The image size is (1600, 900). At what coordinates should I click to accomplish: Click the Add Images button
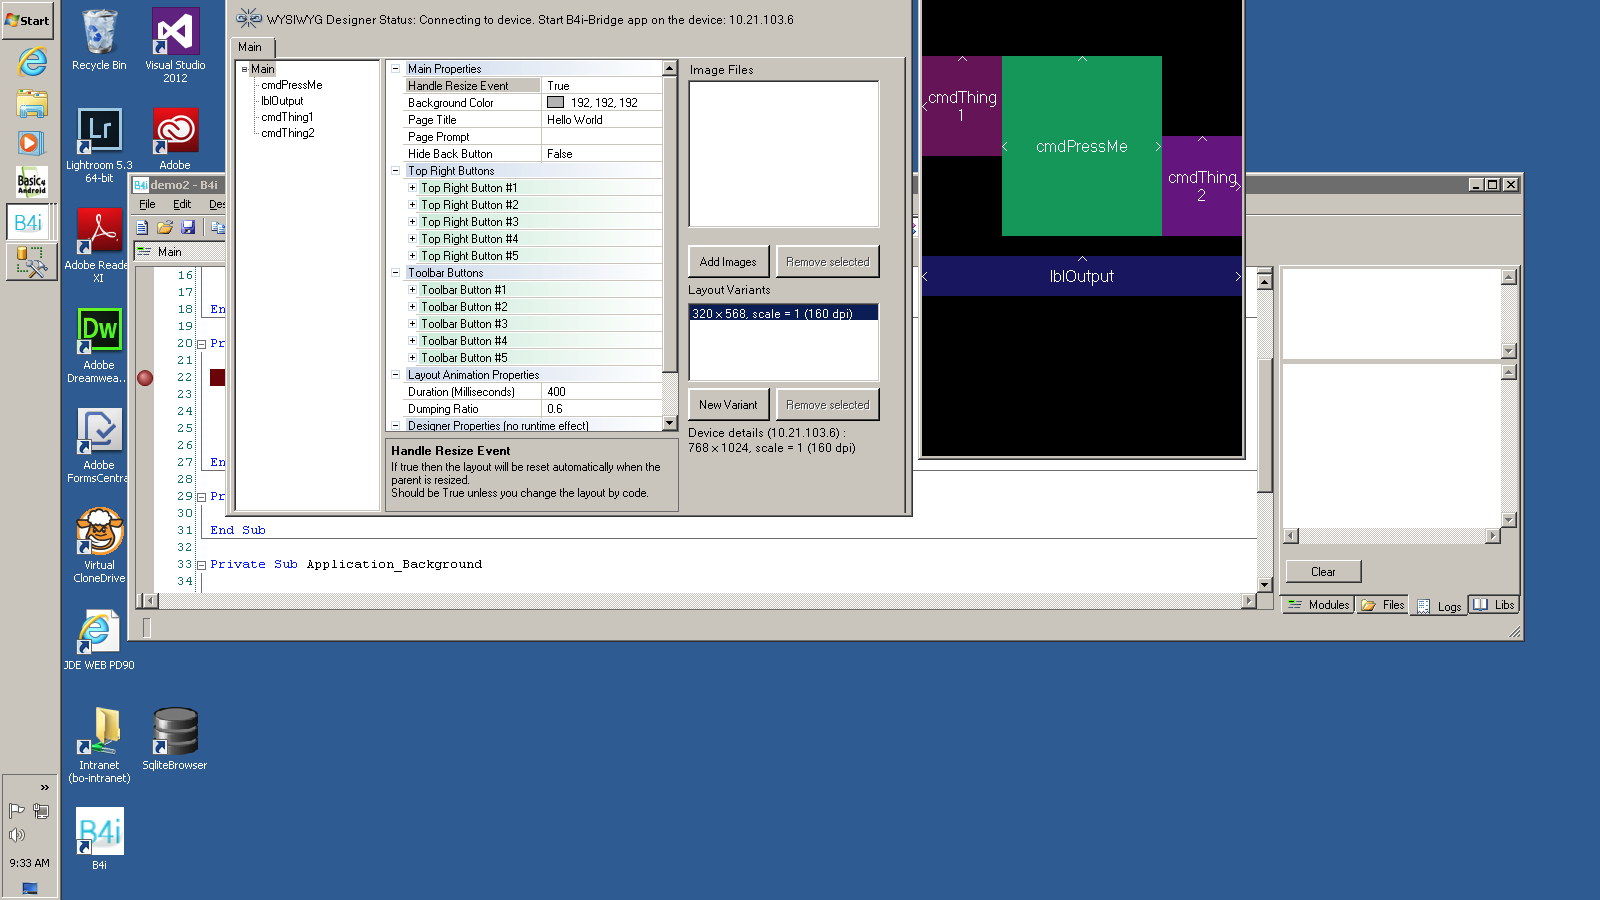728,260
